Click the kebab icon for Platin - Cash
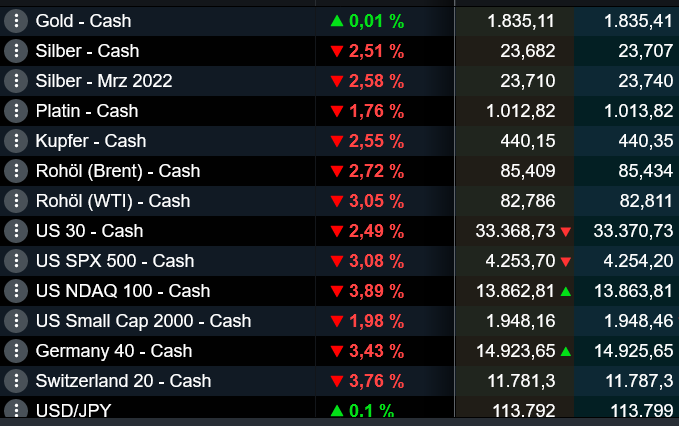679x426 pixels. 15,111
